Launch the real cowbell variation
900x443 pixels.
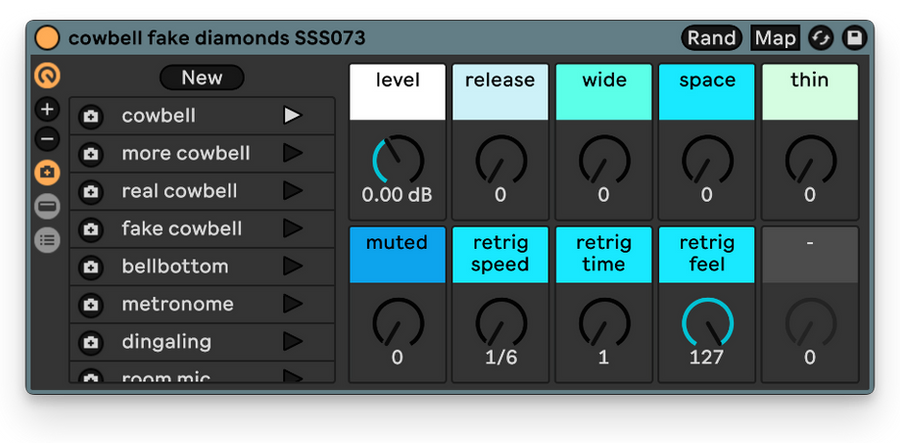click(x=292, y=191)
